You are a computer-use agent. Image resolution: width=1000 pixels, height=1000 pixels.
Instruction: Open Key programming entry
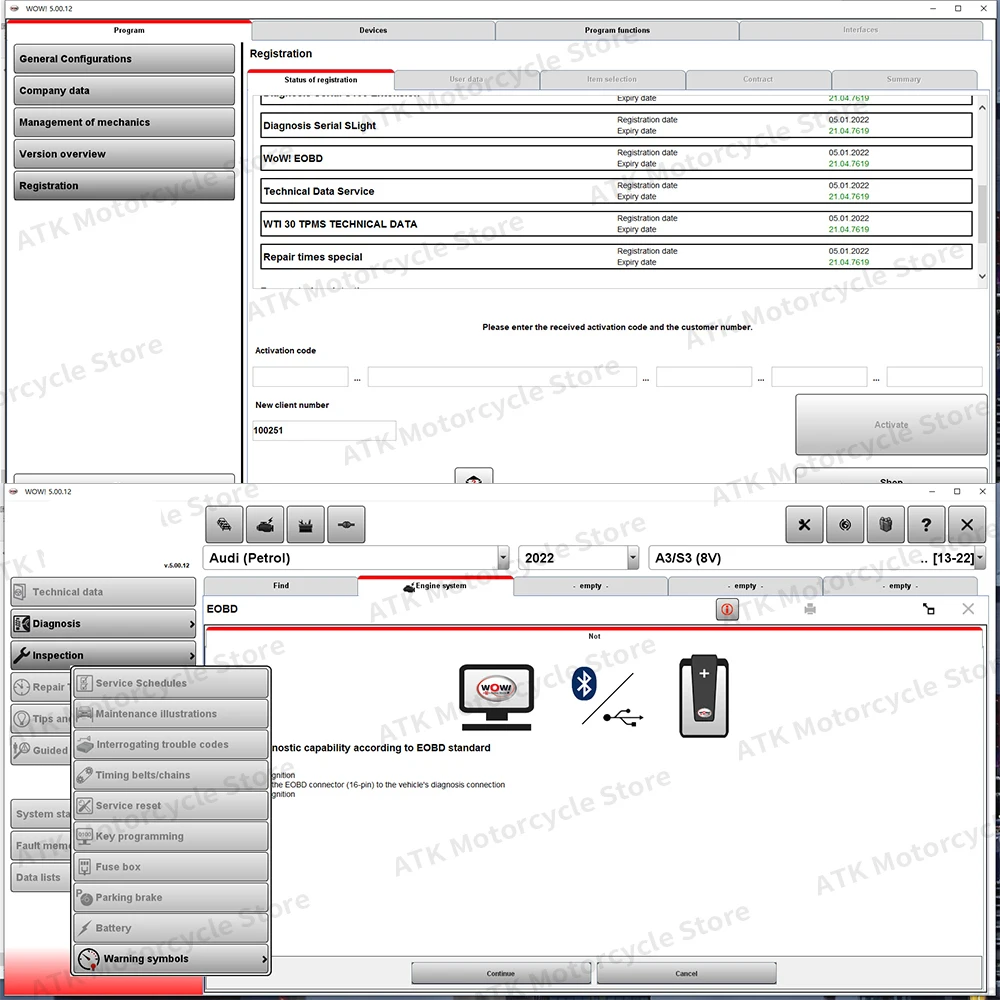(171, 836)
